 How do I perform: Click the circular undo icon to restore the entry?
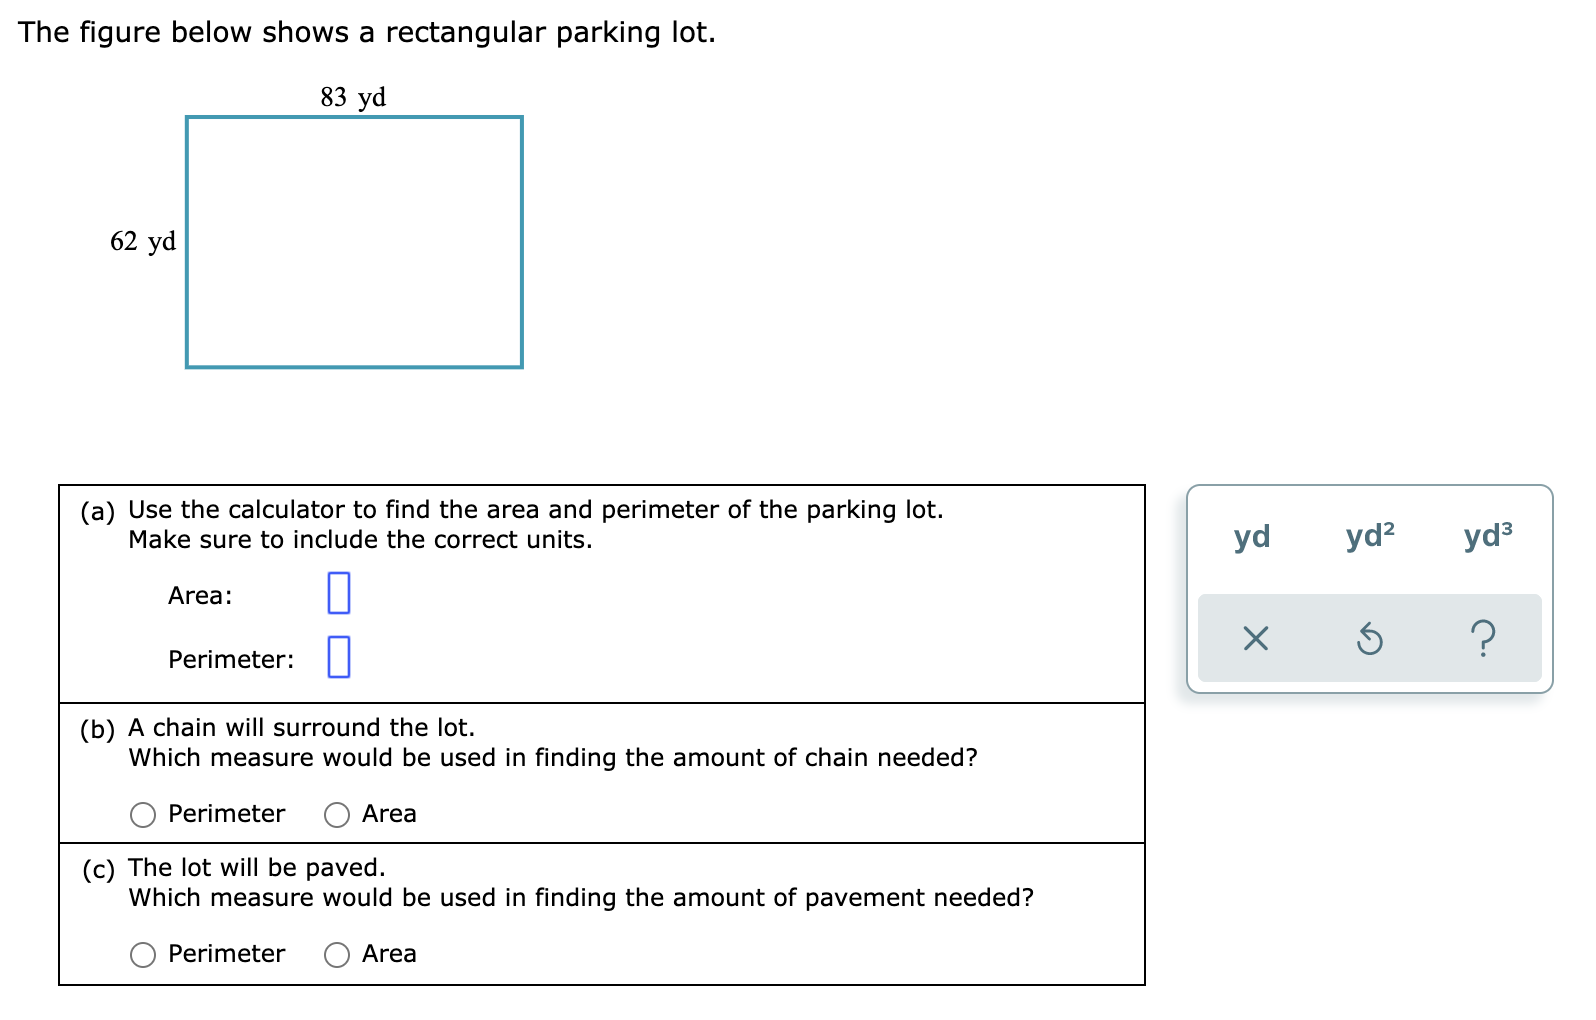pyautogui.click(x=1371, y=638)
